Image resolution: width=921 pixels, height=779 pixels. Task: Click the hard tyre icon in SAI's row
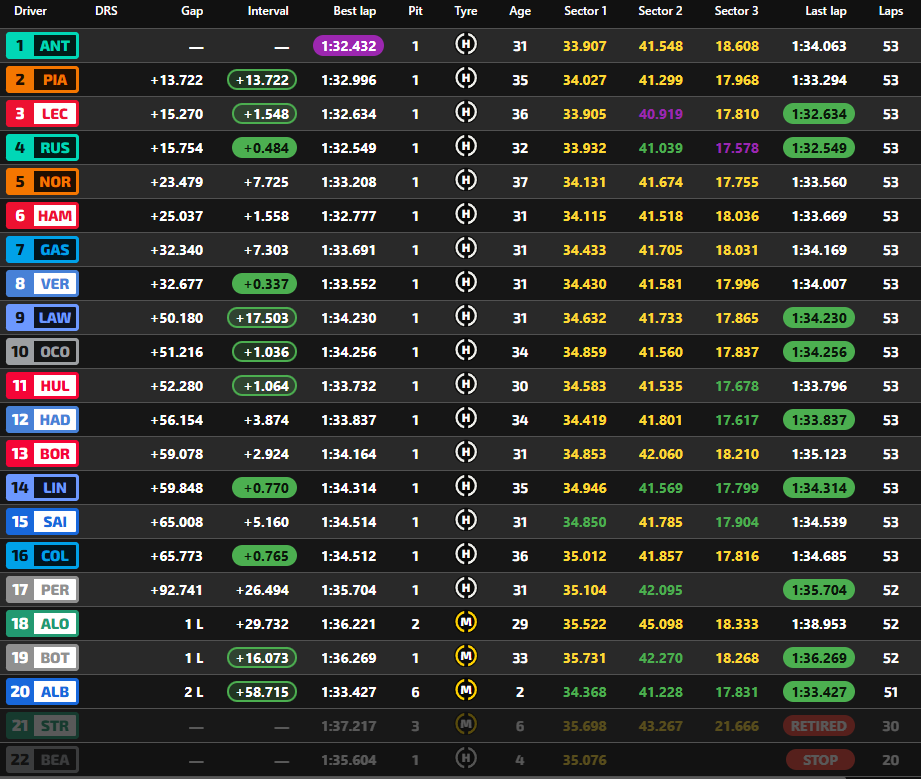coord(466,521)
